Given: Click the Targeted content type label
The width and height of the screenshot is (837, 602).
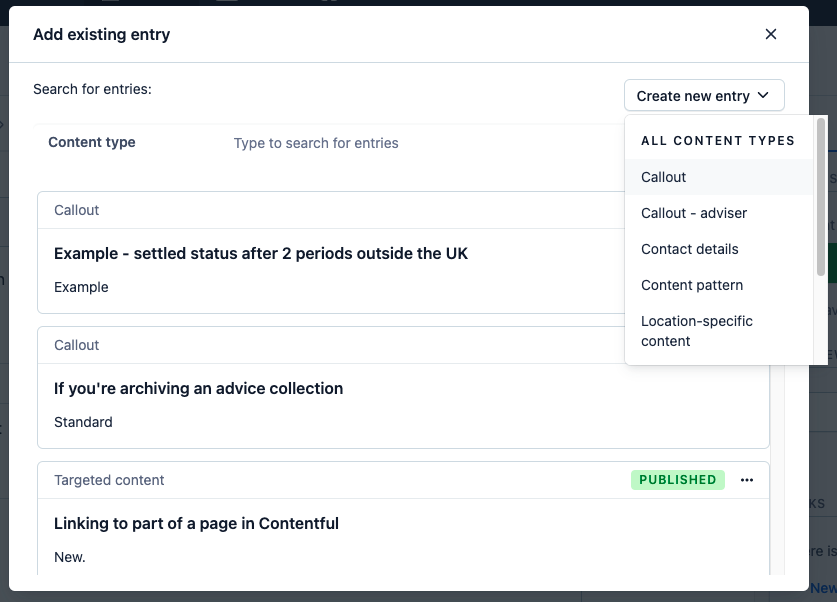Looking at the screenshot, I should 109,480.
